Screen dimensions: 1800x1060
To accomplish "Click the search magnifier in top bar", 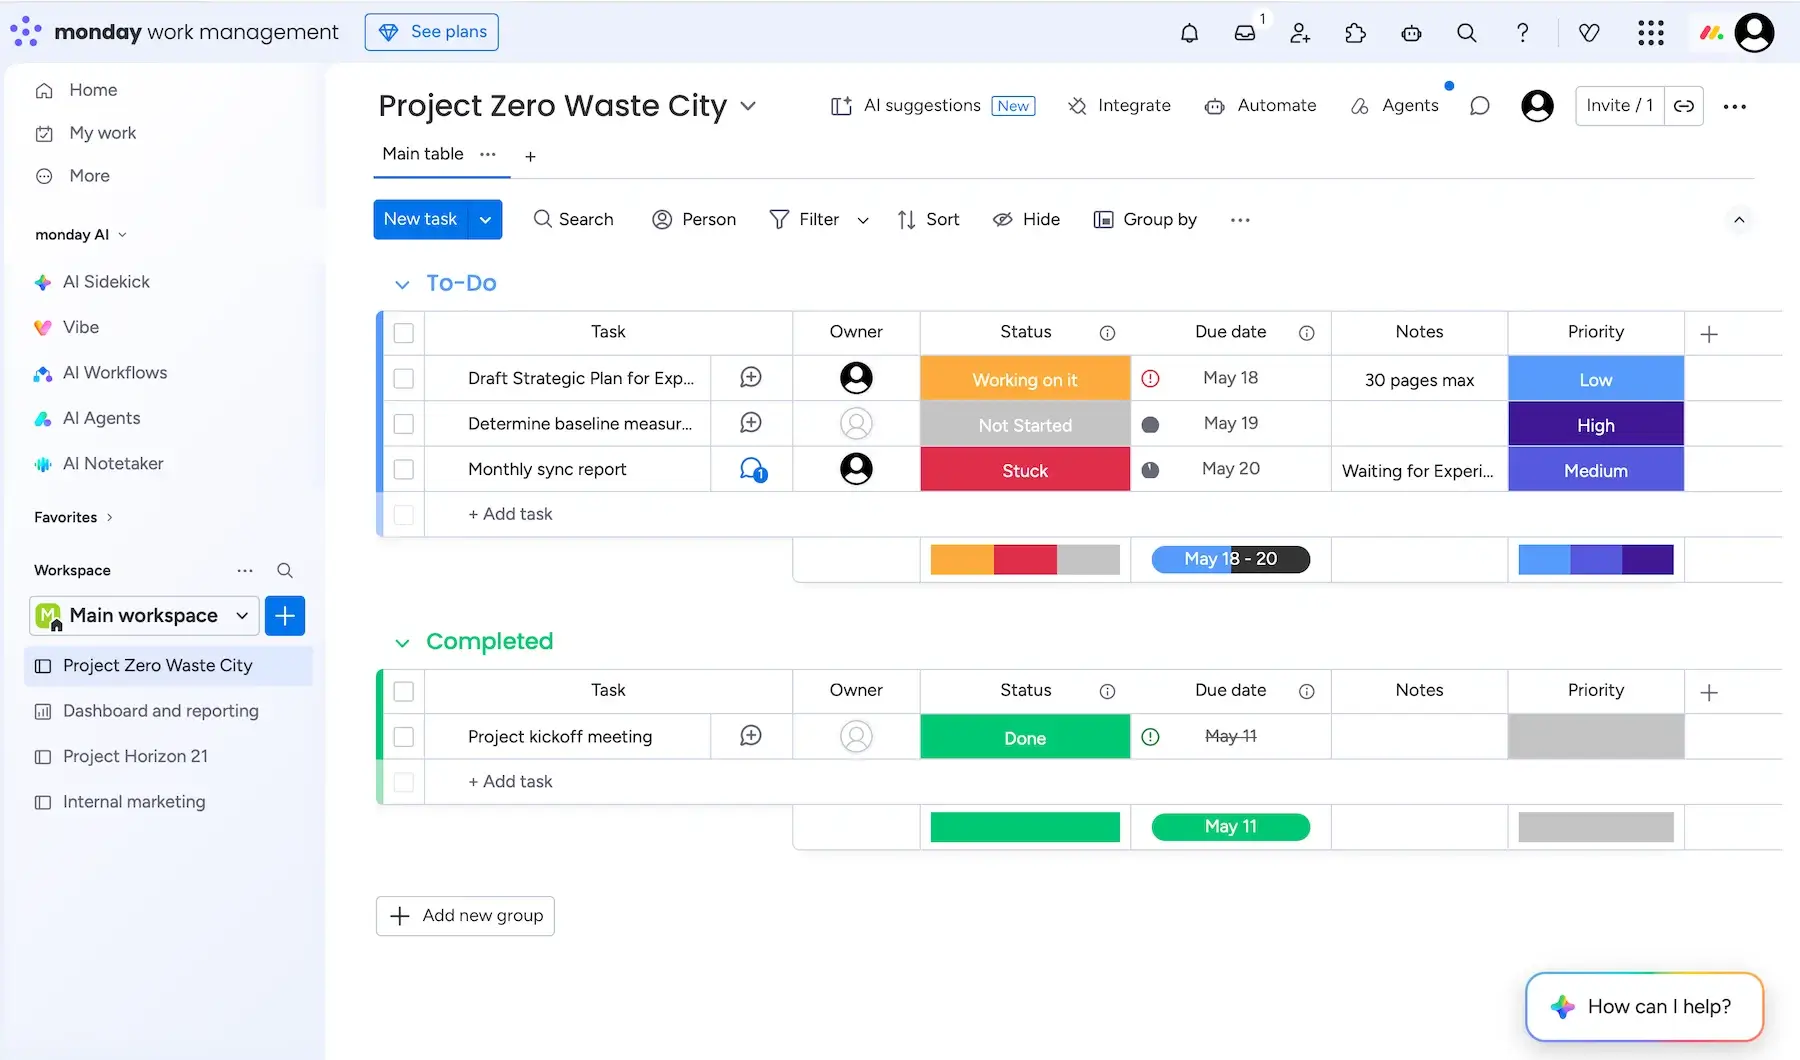I will [1467, 33].
